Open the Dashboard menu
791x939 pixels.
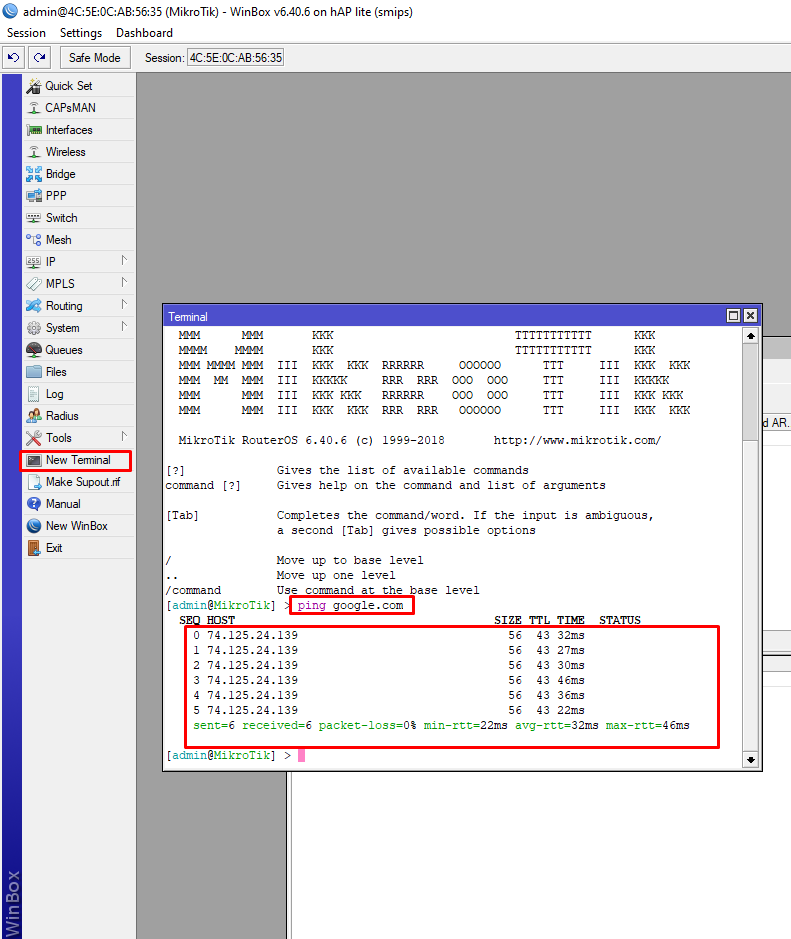click(144, 33)
